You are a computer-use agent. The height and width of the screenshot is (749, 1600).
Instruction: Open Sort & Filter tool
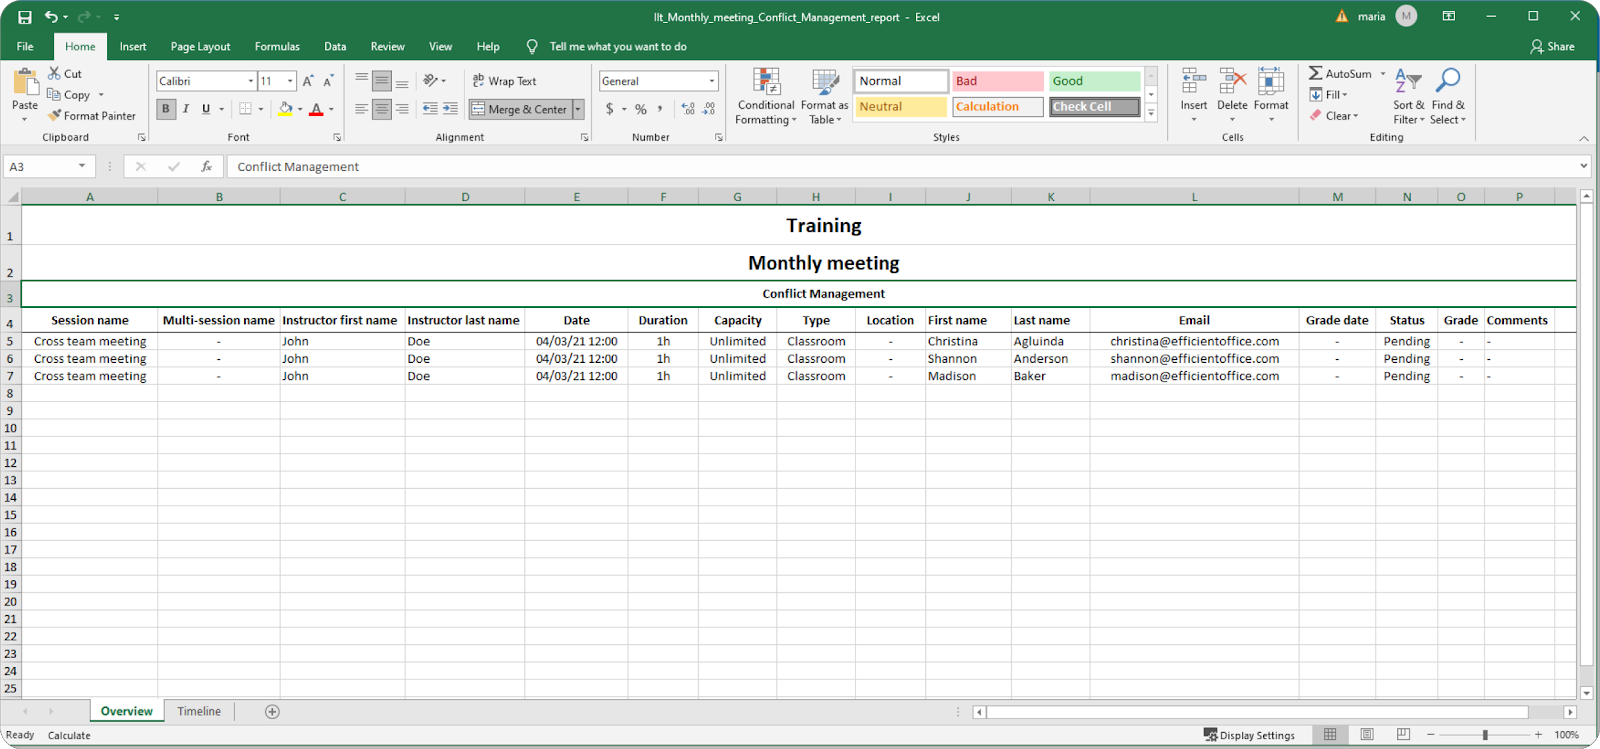click(1408, 96)
